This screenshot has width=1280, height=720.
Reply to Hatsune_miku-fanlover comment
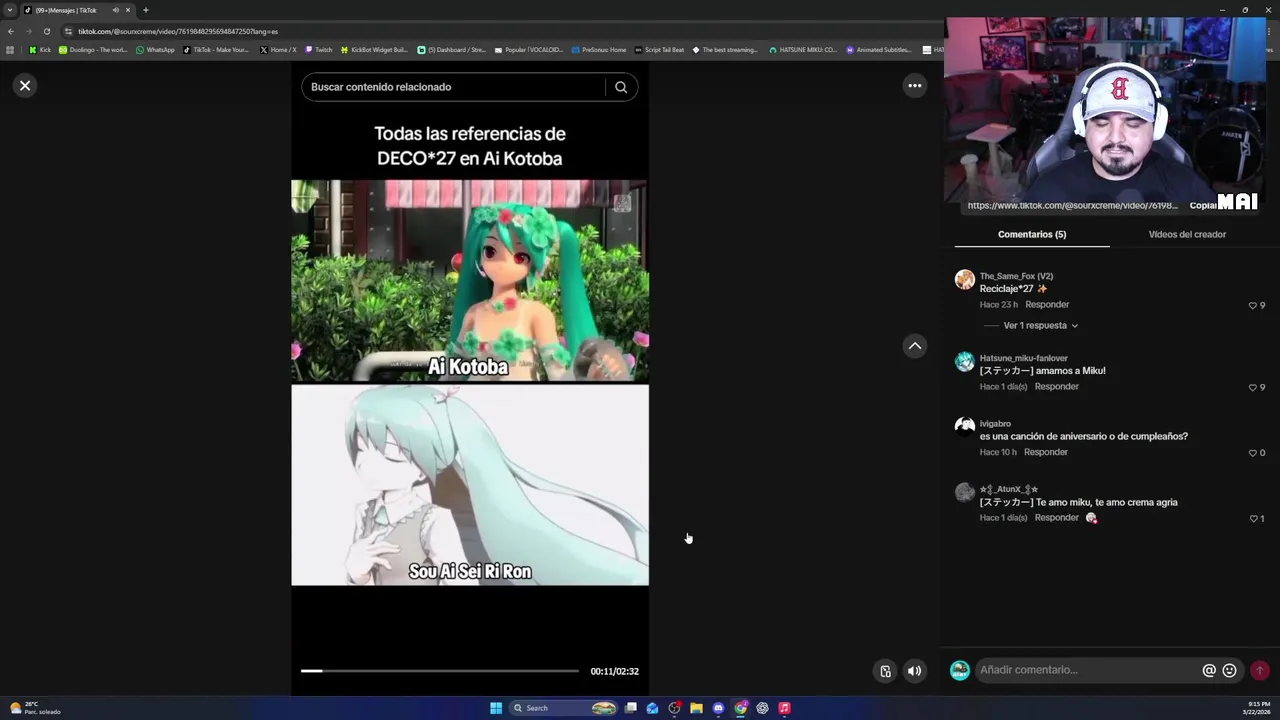pyautogui.click(x=1057, y=387)
